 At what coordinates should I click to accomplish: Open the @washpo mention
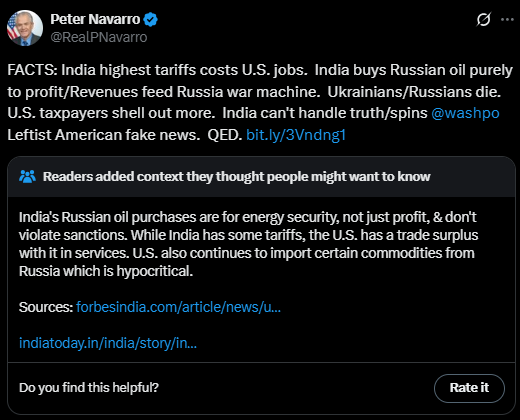(465, 113)
